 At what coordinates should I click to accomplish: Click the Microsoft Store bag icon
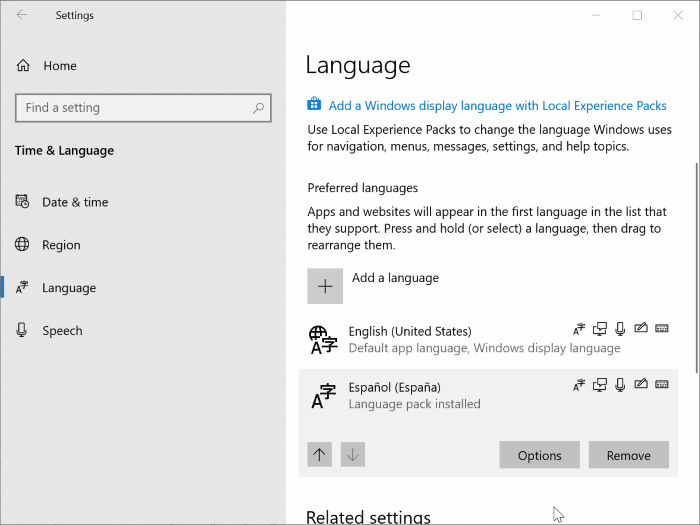click(x=314, y=104)
